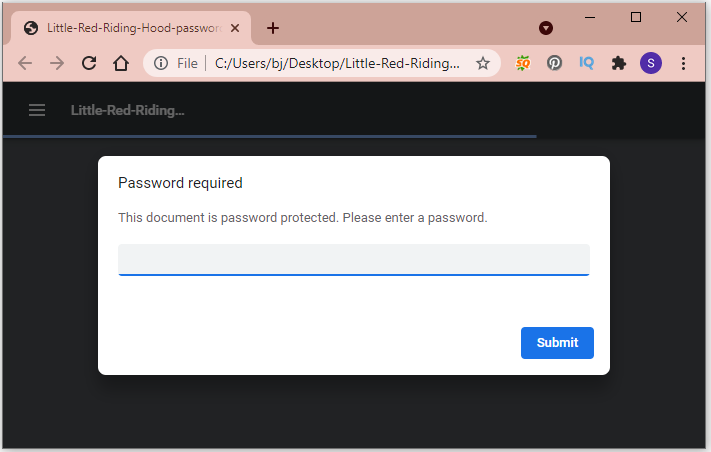Open Chrome's three-dot menu
The width and height of the screenshot is (711, 452).
coord(683,63)
